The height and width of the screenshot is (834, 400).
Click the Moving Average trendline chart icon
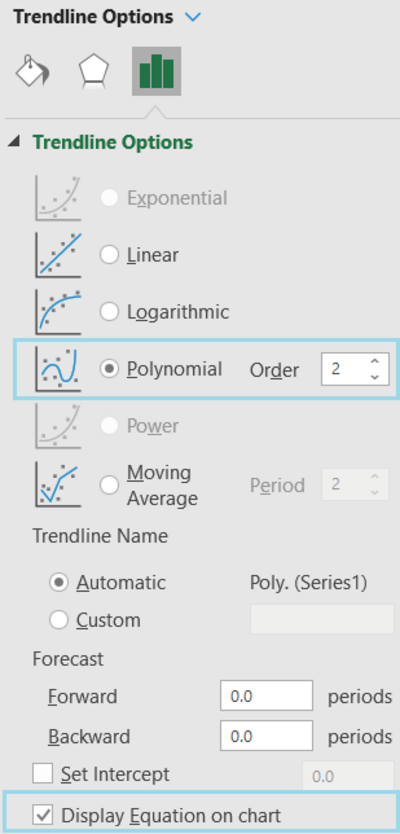(59, 484)
